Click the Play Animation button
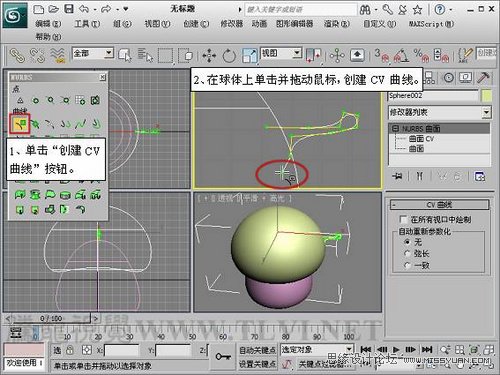Image resolution: width=500 pixels, height=375 pixels. [396, 350]
